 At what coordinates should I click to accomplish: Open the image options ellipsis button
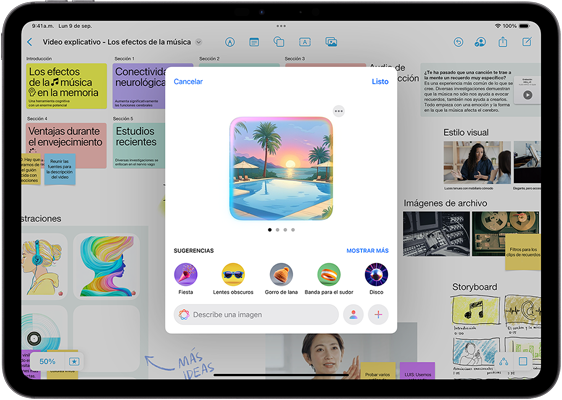pos(339,111)
